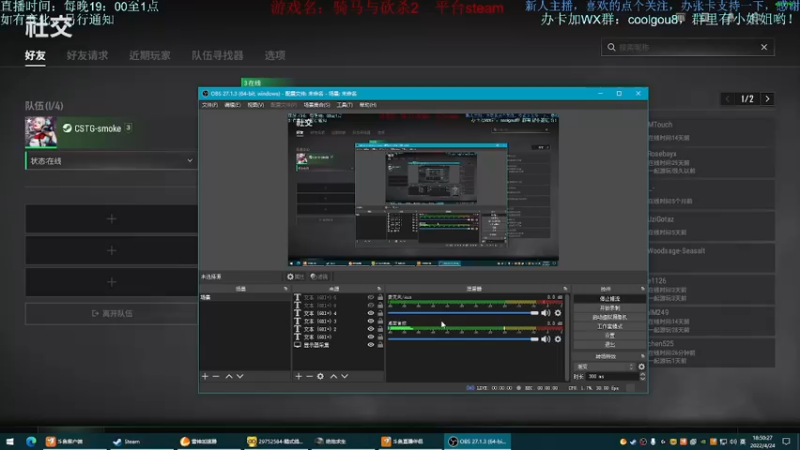Remove selected source with minus icon in Sources panel
Viewport: 800px width, 450px height.
click(309, 377)
